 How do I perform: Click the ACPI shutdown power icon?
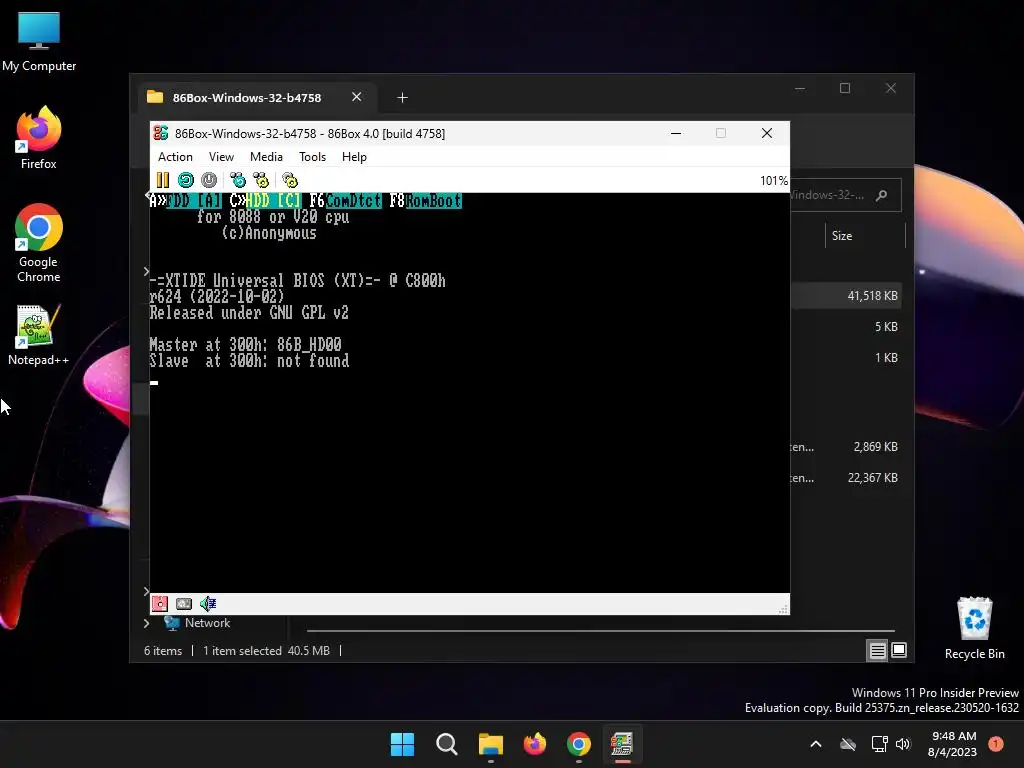pos(209,180)
